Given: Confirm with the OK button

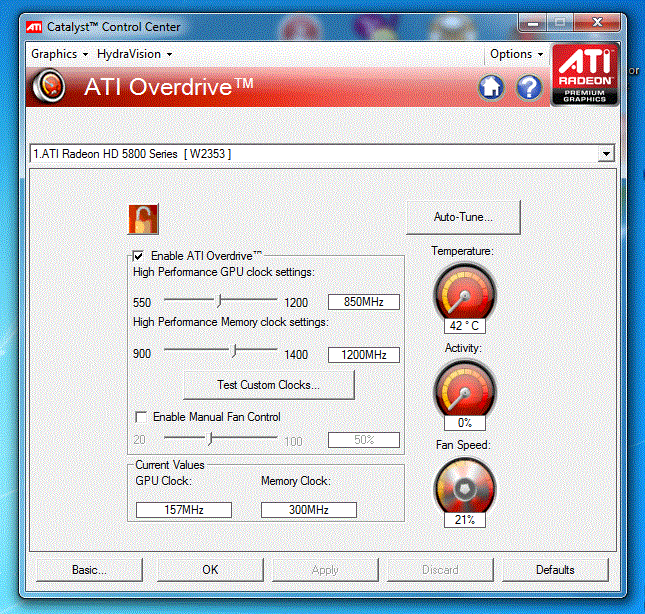Looking at the screenshot, I should click(x=210, y=570).
